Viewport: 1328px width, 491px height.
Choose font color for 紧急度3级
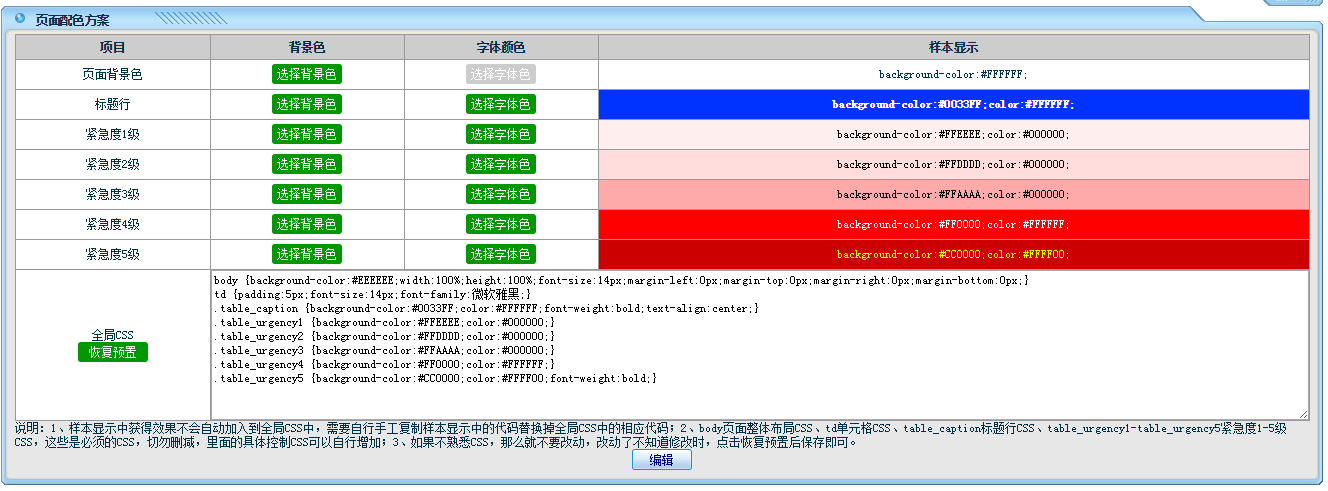coord(501,194)
